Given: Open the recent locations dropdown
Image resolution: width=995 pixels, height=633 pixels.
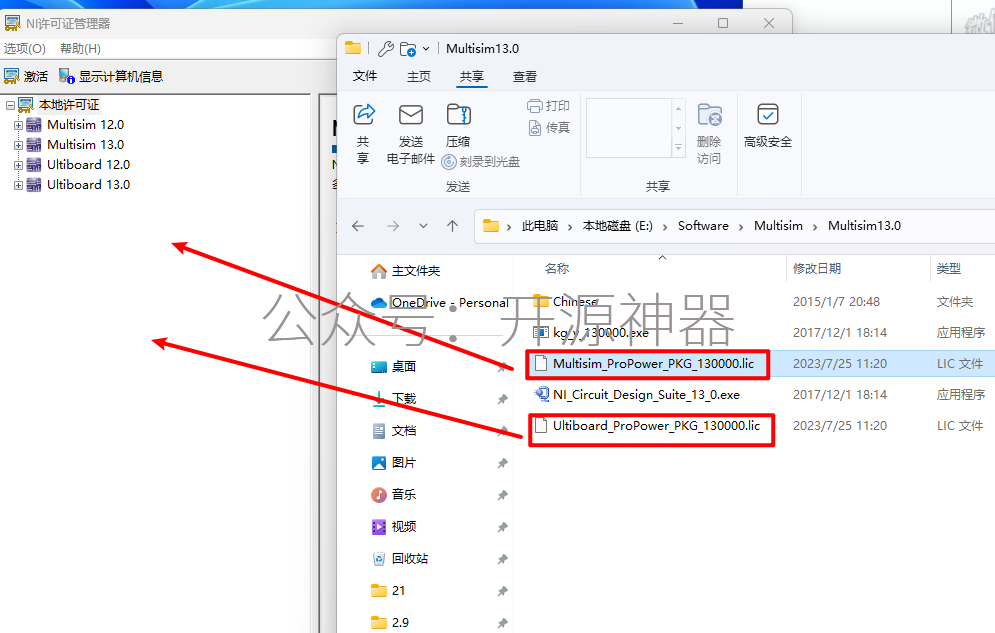Looking at the screenshot, I should pyautogui.click(x=423, y=226).
